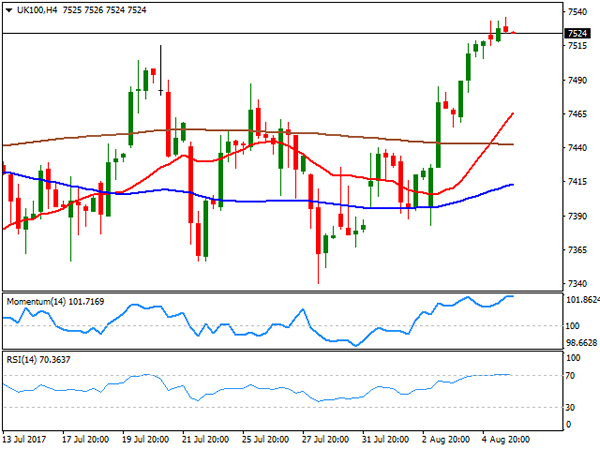Screen dimensions: 600x450
Task: Click the Momentum 100 level label
Action: pyautogui.click(x=573, y=326)
